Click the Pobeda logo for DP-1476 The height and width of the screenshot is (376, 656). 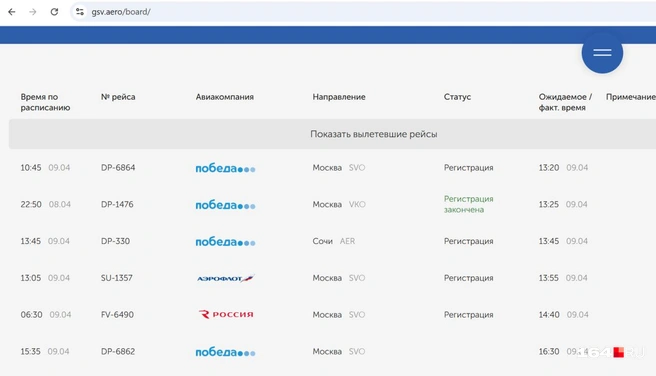tap(225, 205)
